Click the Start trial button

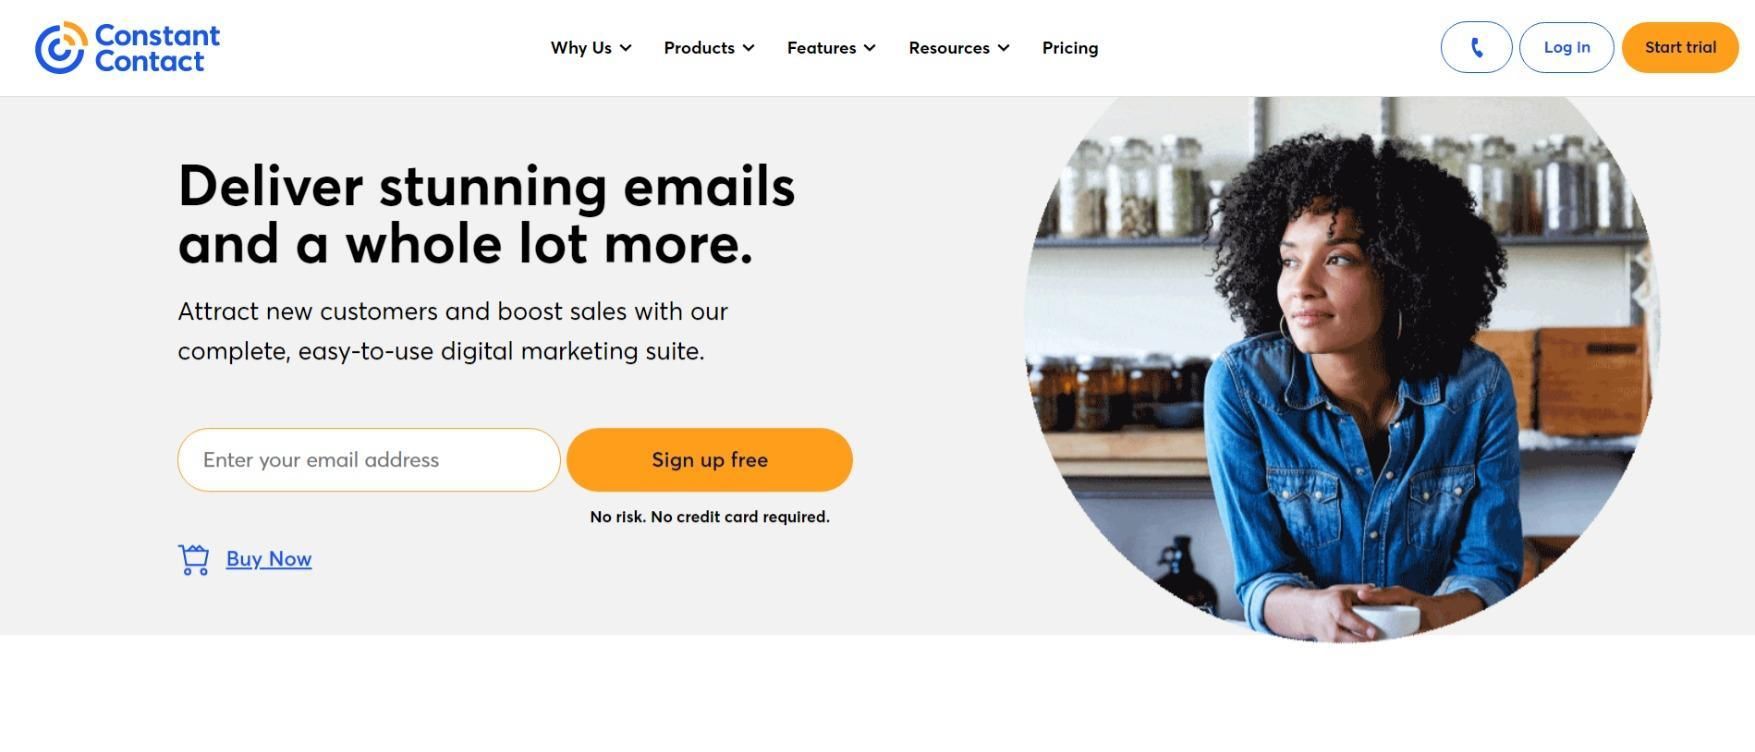[x=1680, y=47]
